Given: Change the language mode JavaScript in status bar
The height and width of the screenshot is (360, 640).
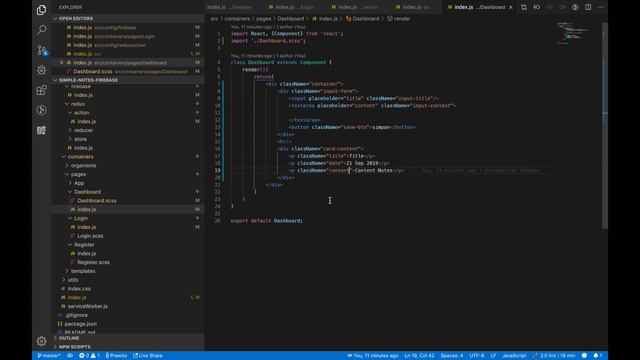Looking at the screenshot, I should coord(514,356).
